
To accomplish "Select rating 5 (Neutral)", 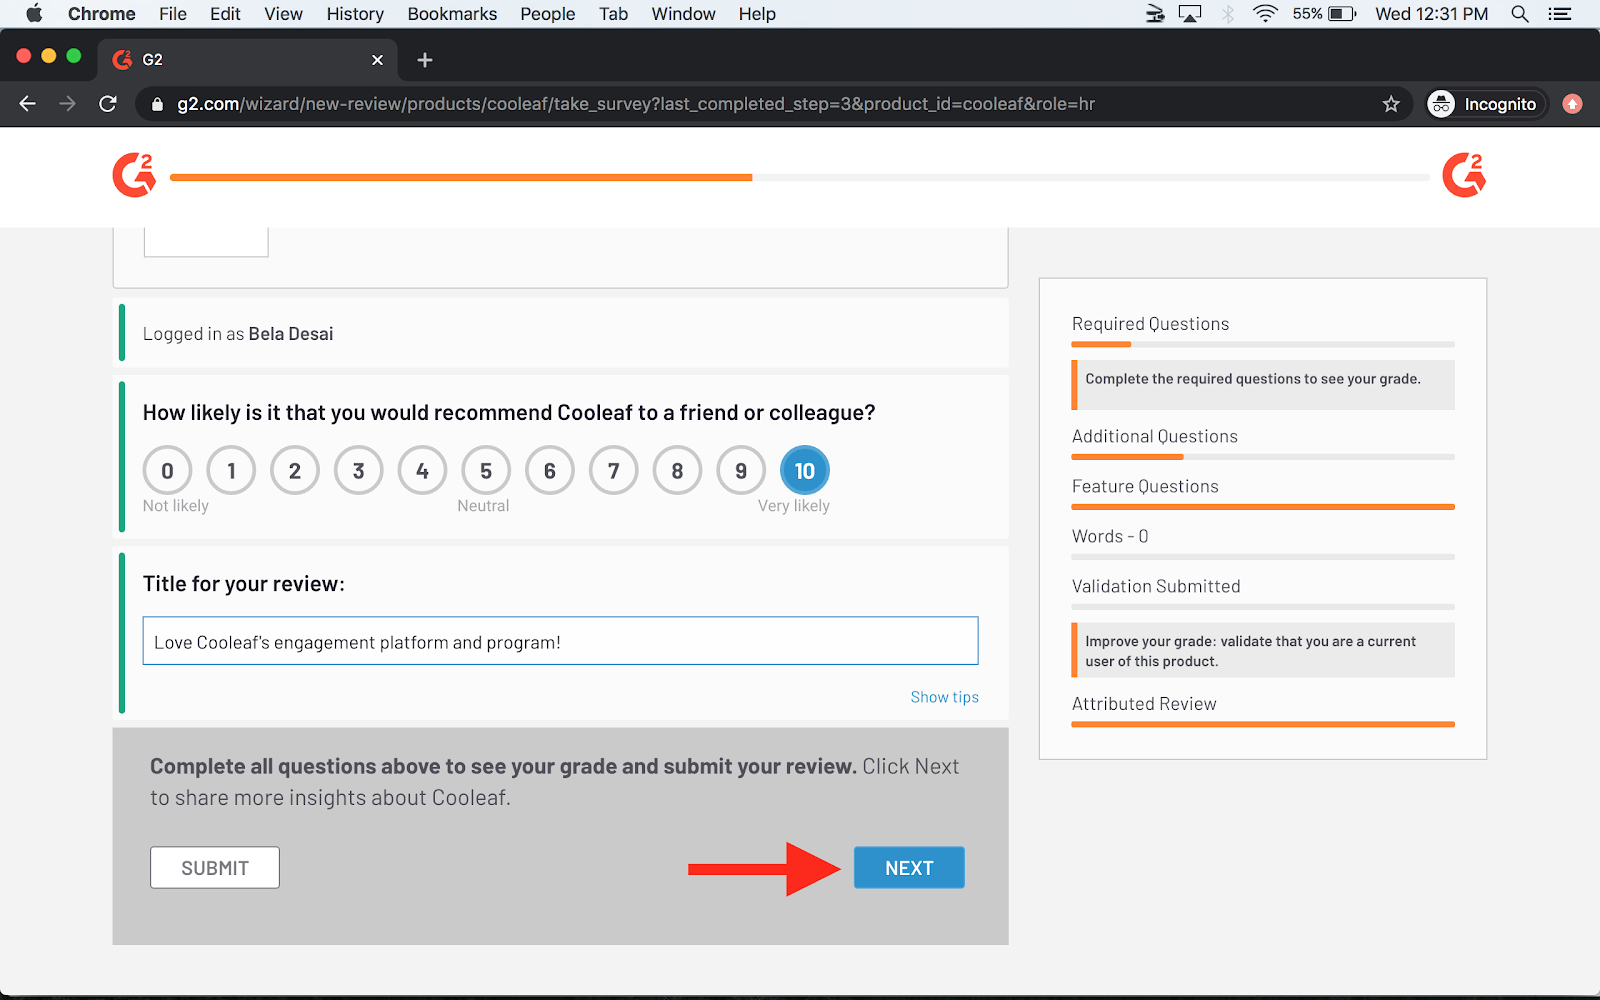I will coord(486,471).
